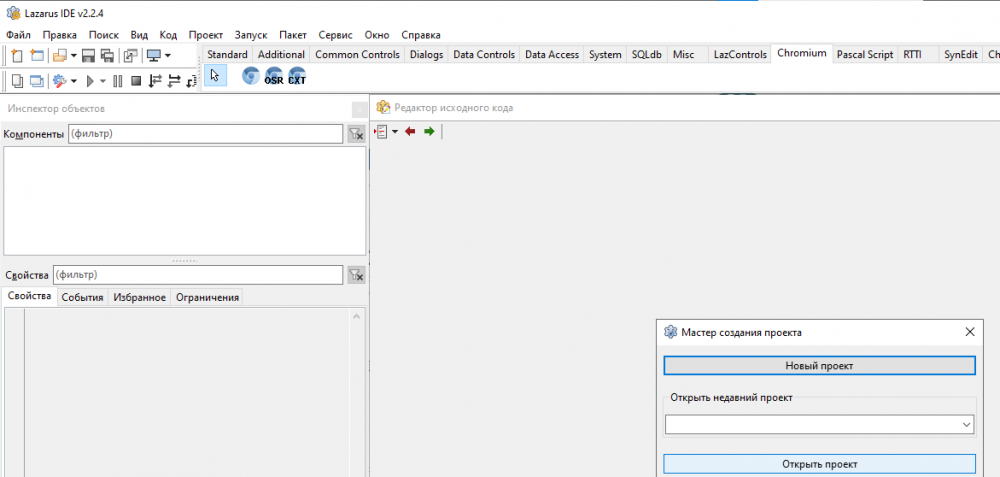
Task: Open the Запуск menu
Action: tap(251, 35)
